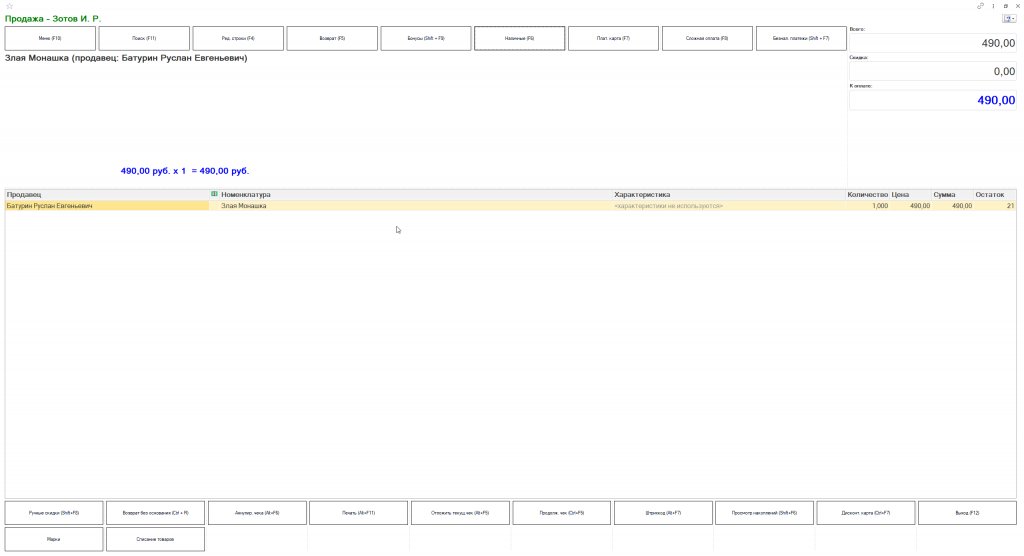
Task: Click the К оплате field with blue 490,00
Action: pos(933,100)
